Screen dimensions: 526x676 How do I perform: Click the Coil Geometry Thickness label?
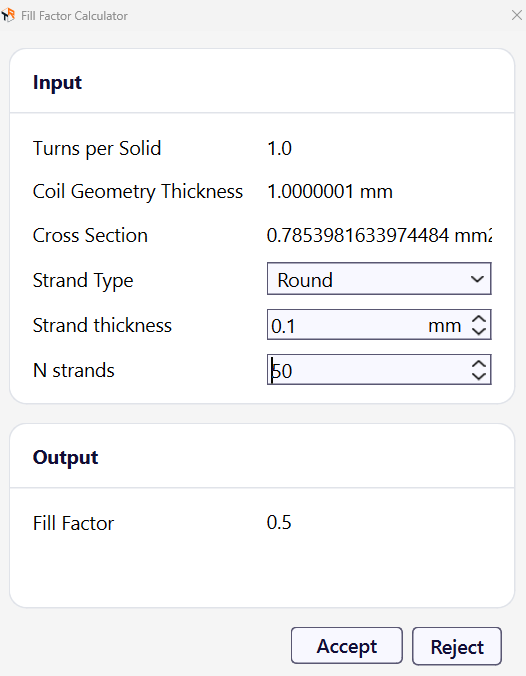point(138,192)
